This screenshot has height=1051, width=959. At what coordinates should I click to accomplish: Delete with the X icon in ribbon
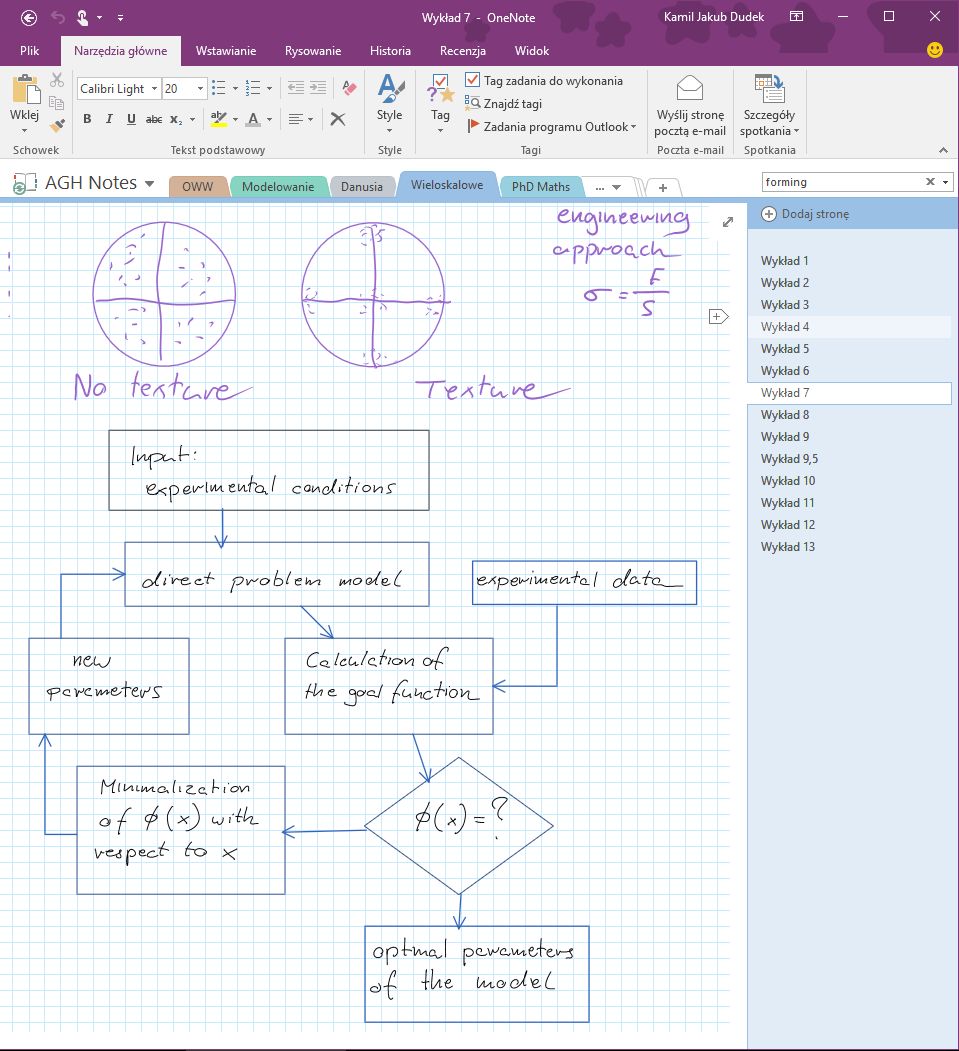pos(338,119)
